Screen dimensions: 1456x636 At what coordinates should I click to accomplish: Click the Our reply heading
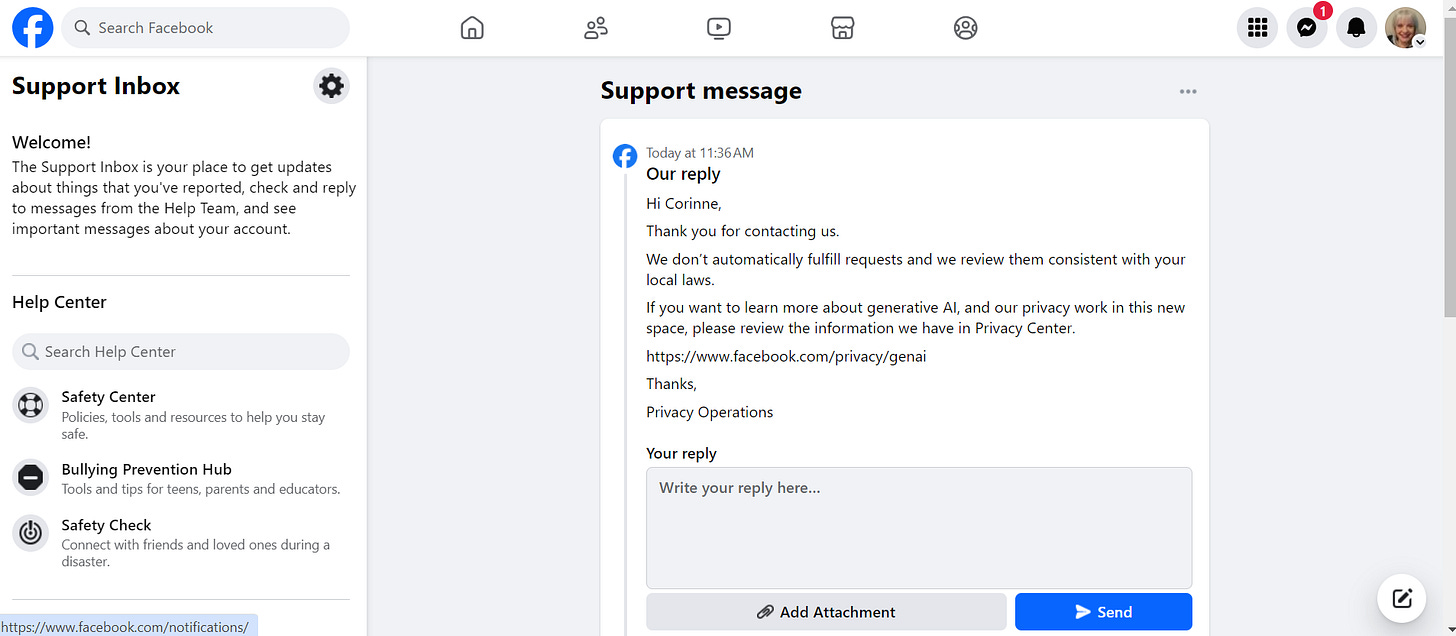683,174
